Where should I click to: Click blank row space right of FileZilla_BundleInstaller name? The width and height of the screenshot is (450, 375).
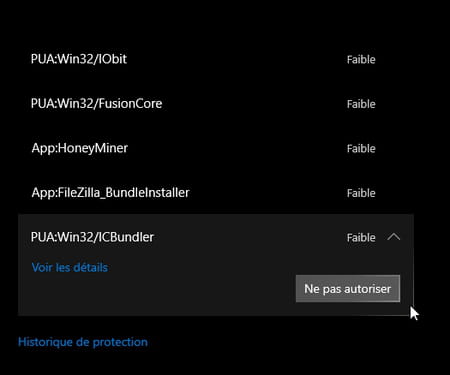tap(267, 193)
